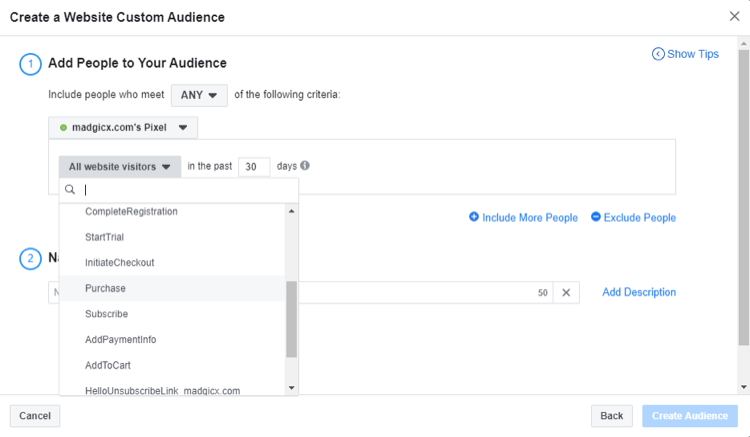This screenshot has height=437, width=750.
Task: Click the Add Description link
Action: tap(639, 293)
